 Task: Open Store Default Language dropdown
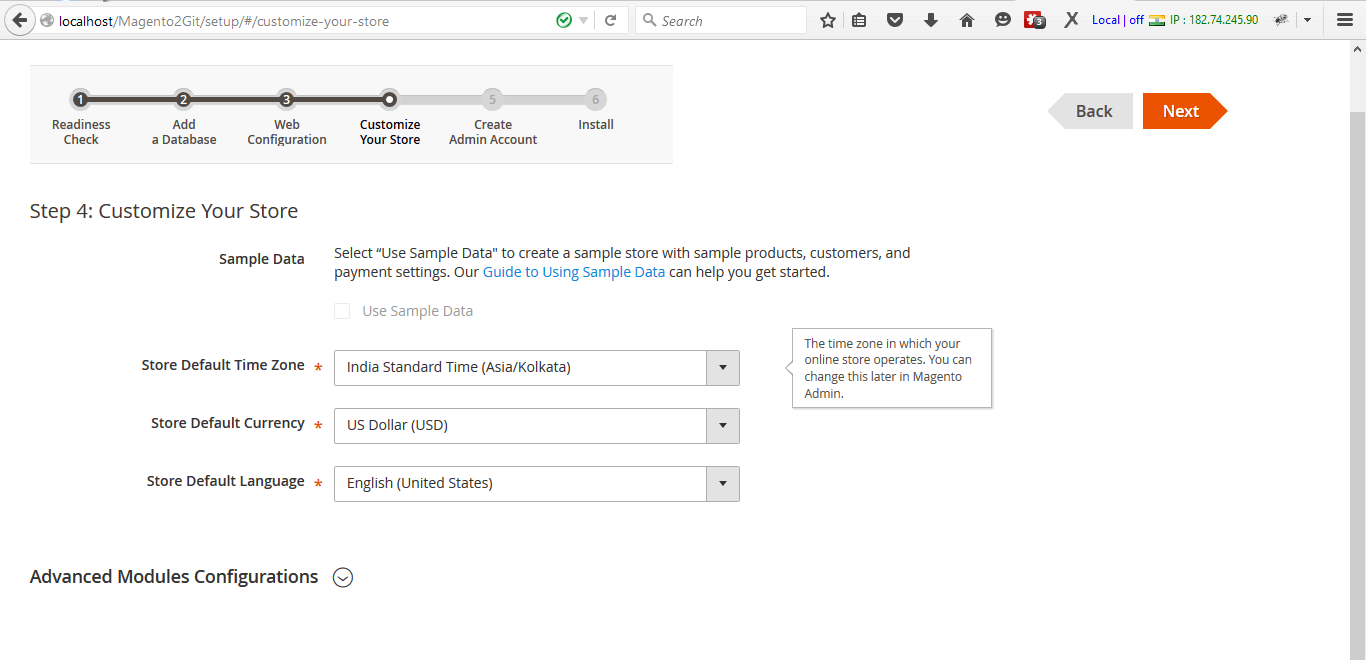(722, 484)
